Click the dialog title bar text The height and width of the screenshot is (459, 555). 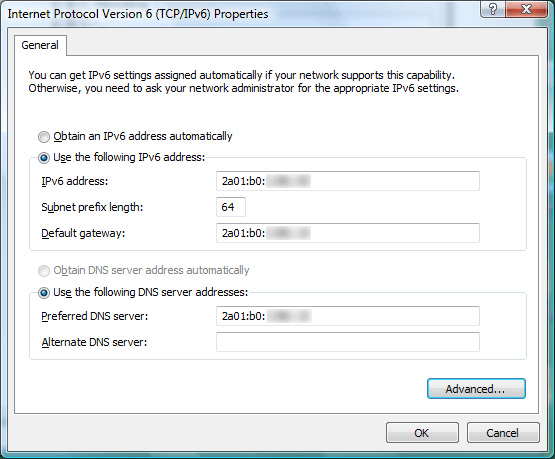pyautogui.click(x=138, y=14)
